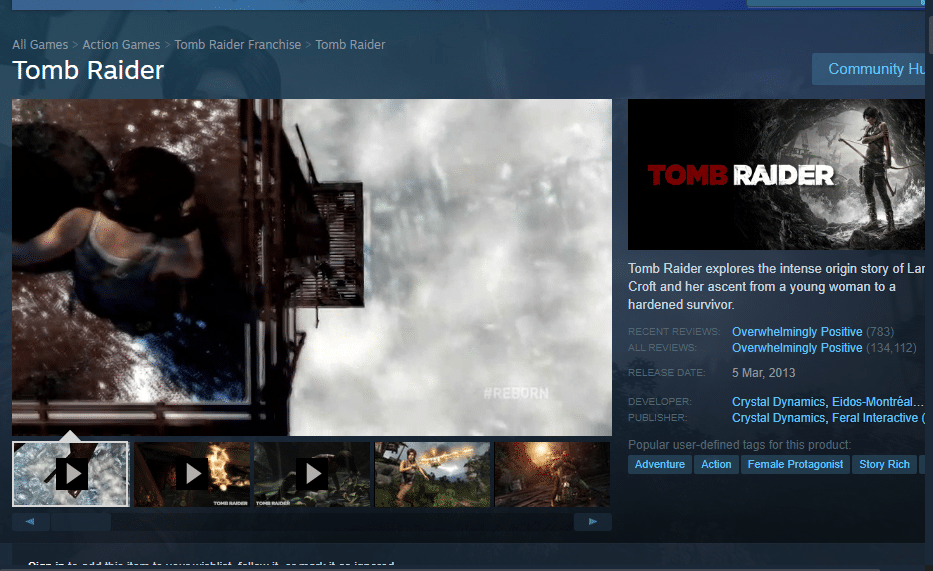
Task: Click the release date 5 Mar, 2013
Action: (x=763, y=373)
